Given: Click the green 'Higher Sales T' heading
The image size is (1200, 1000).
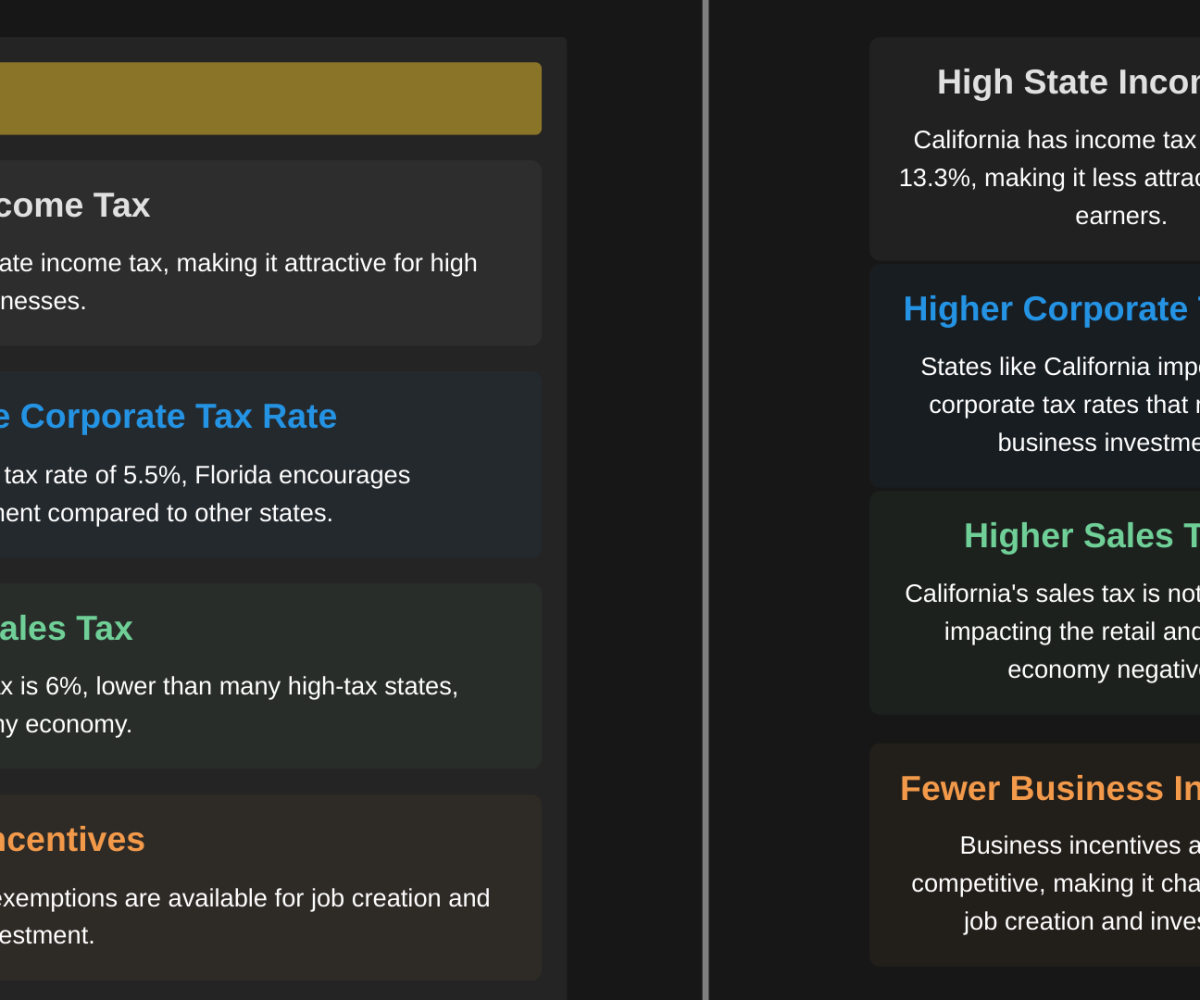Looking at the screenshot, I should [1081, 536].
